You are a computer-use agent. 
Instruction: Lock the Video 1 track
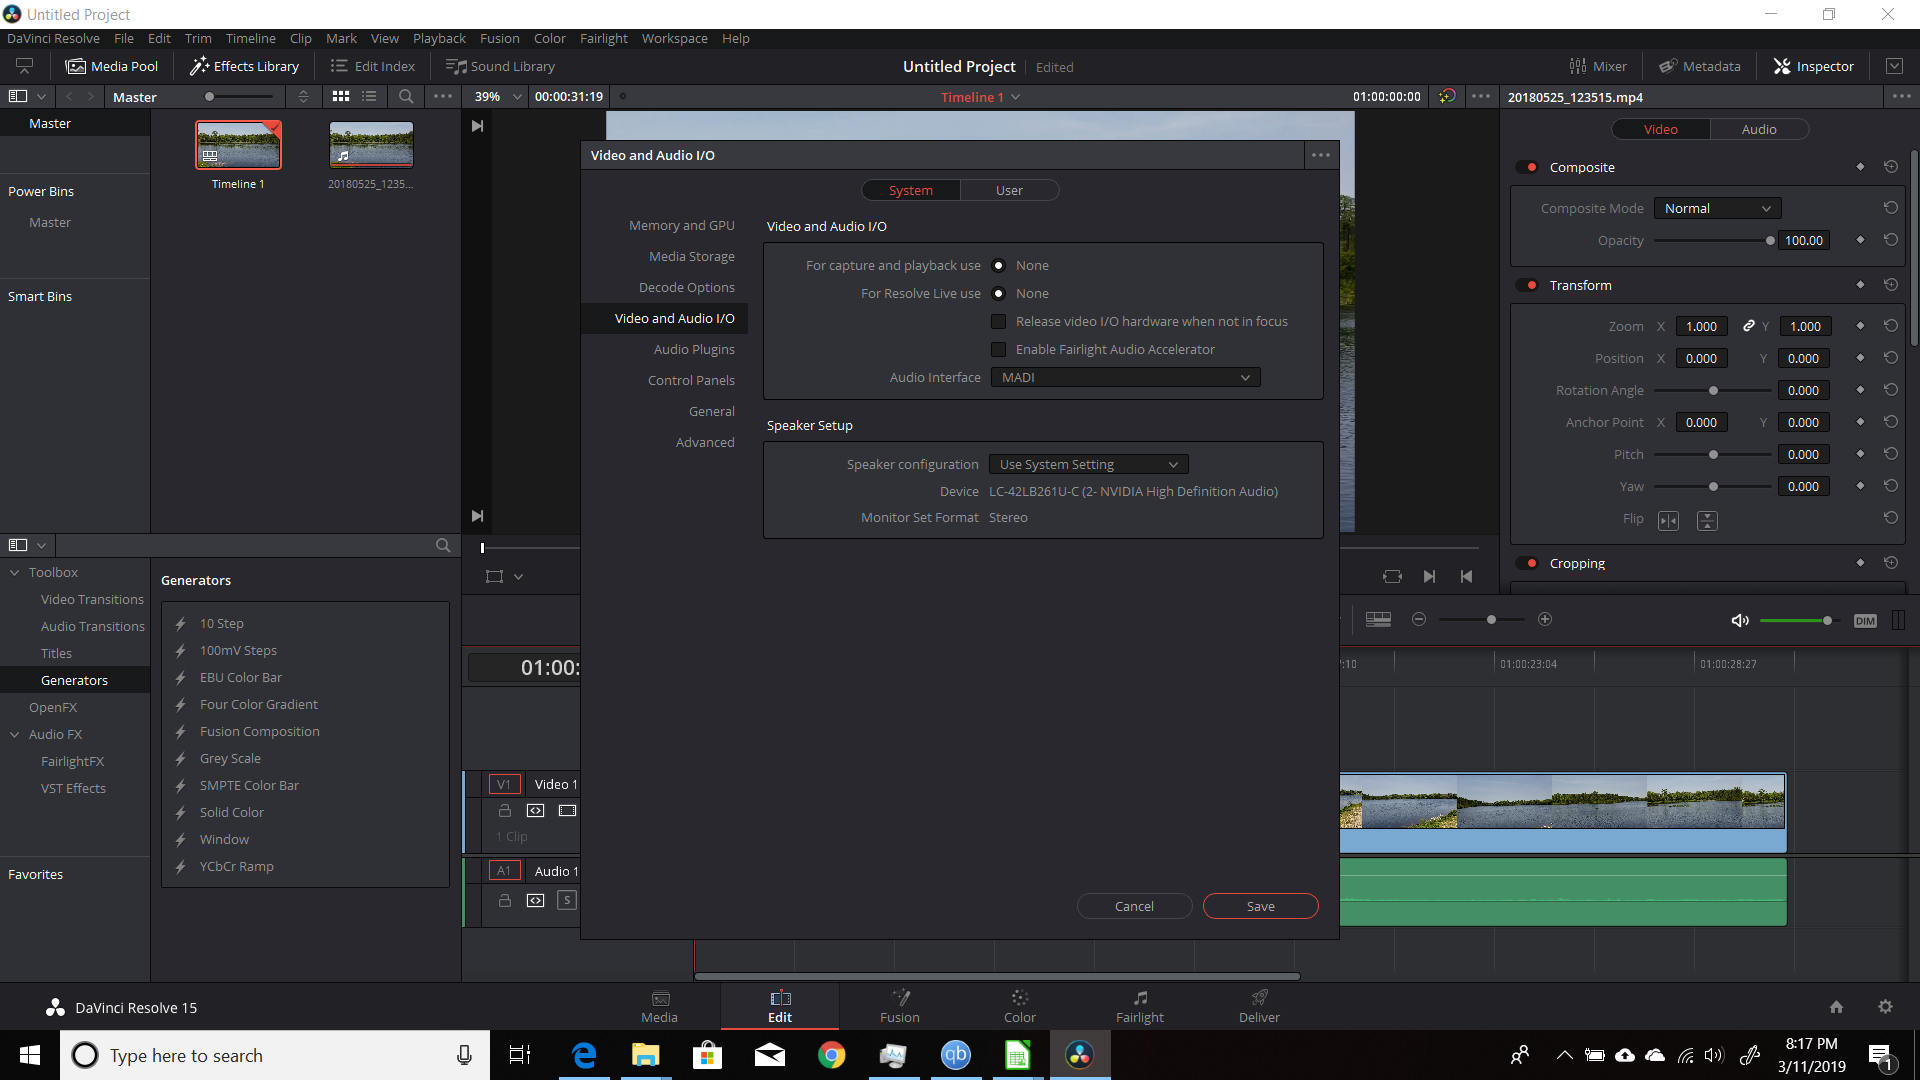[x=505, y=811]
